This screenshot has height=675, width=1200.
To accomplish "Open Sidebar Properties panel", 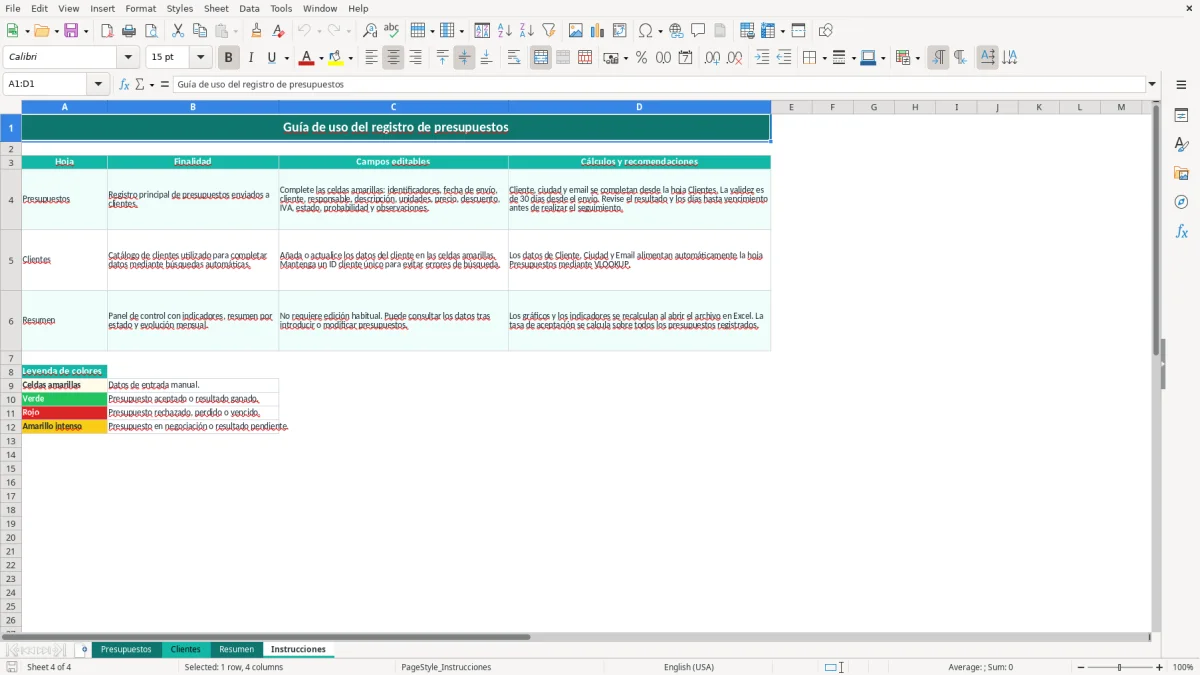I will pos(1181,116).
